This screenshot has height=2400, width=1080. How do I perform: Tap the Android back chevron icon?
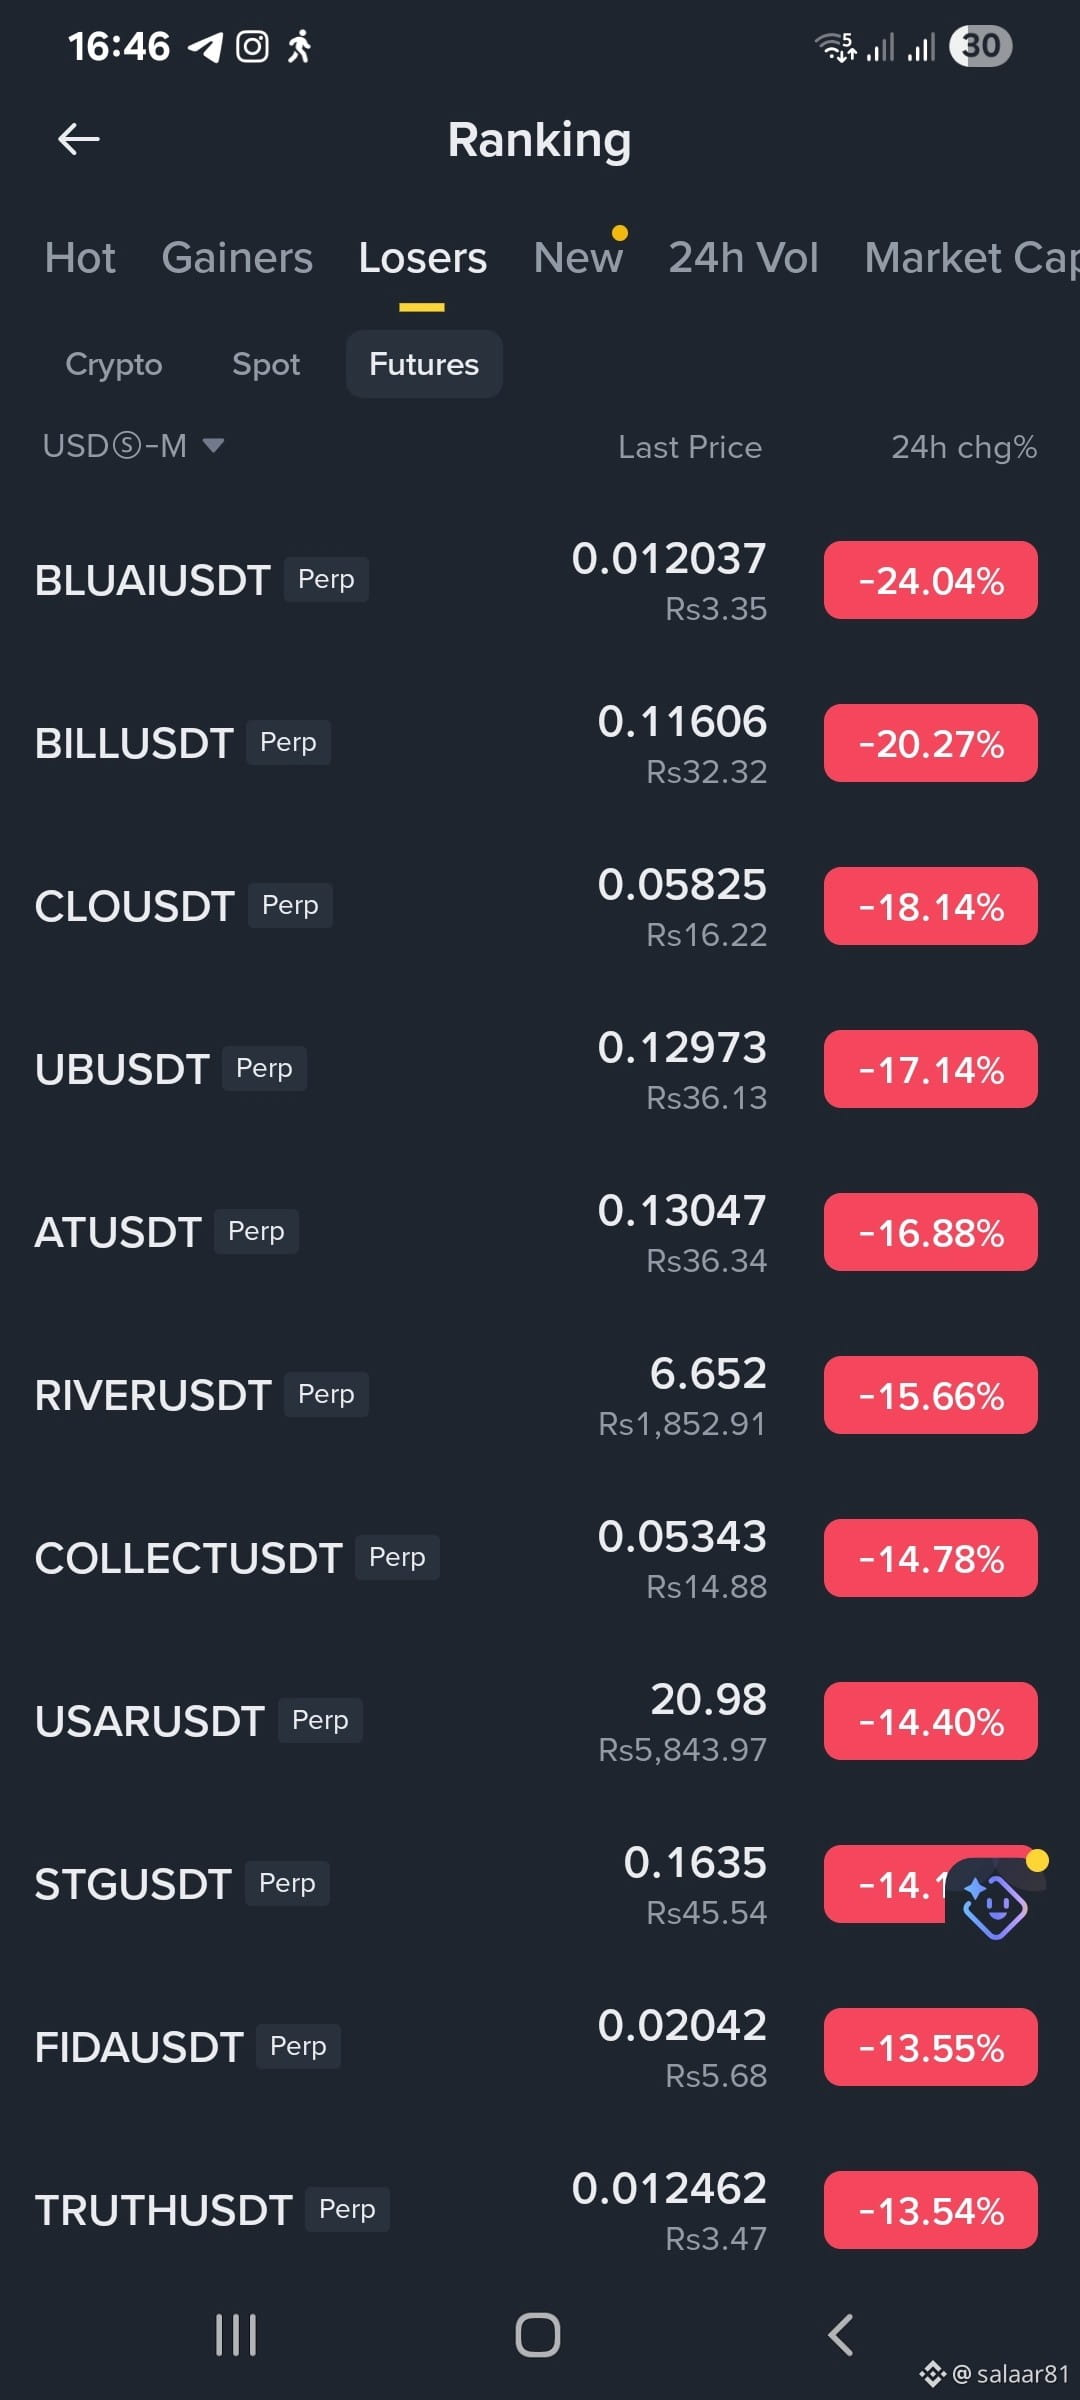841,2335
